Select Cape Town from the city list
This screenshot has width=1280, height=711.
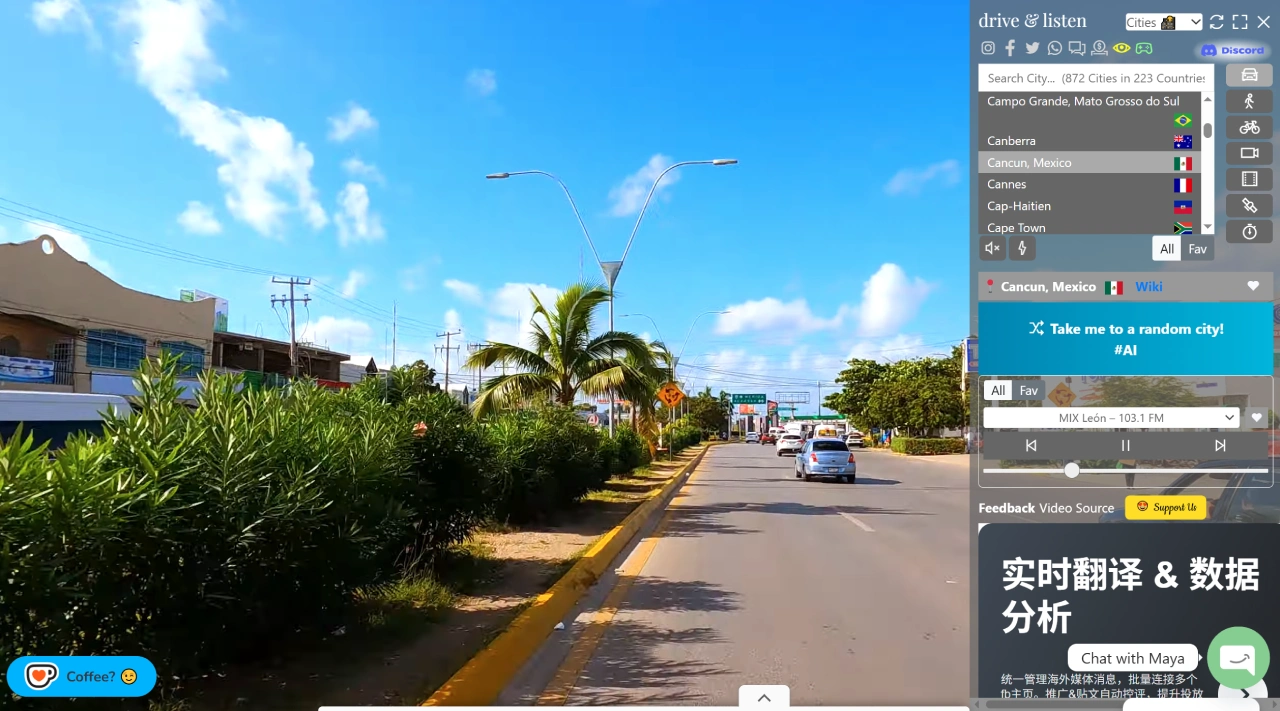(1089, 227)
